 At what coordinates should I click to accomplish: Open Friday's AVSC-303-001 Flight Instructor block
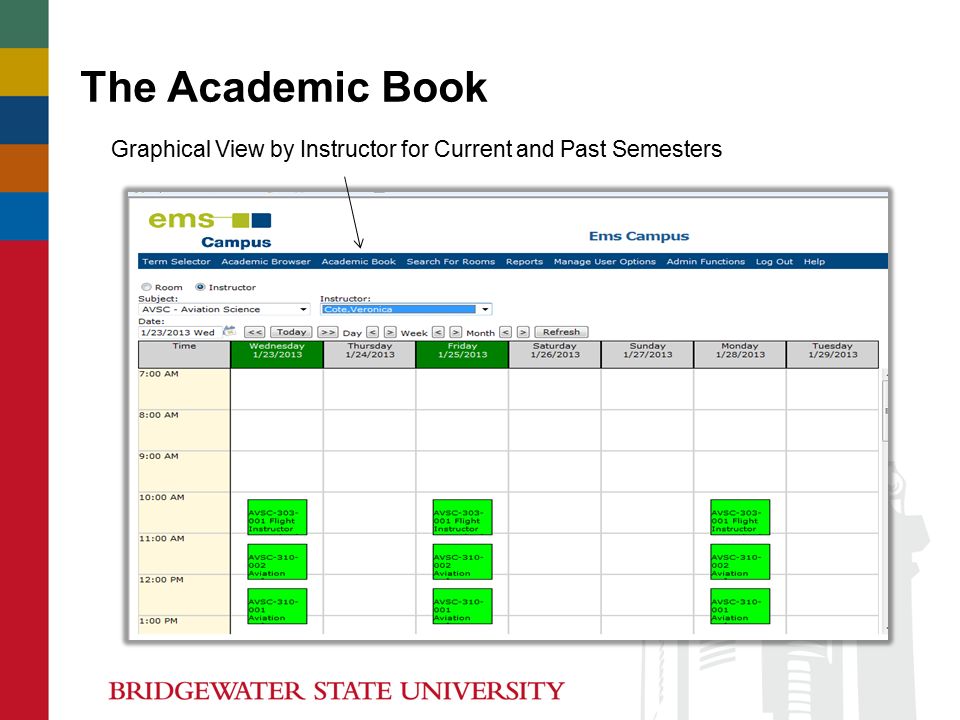[x=462, y=517]
